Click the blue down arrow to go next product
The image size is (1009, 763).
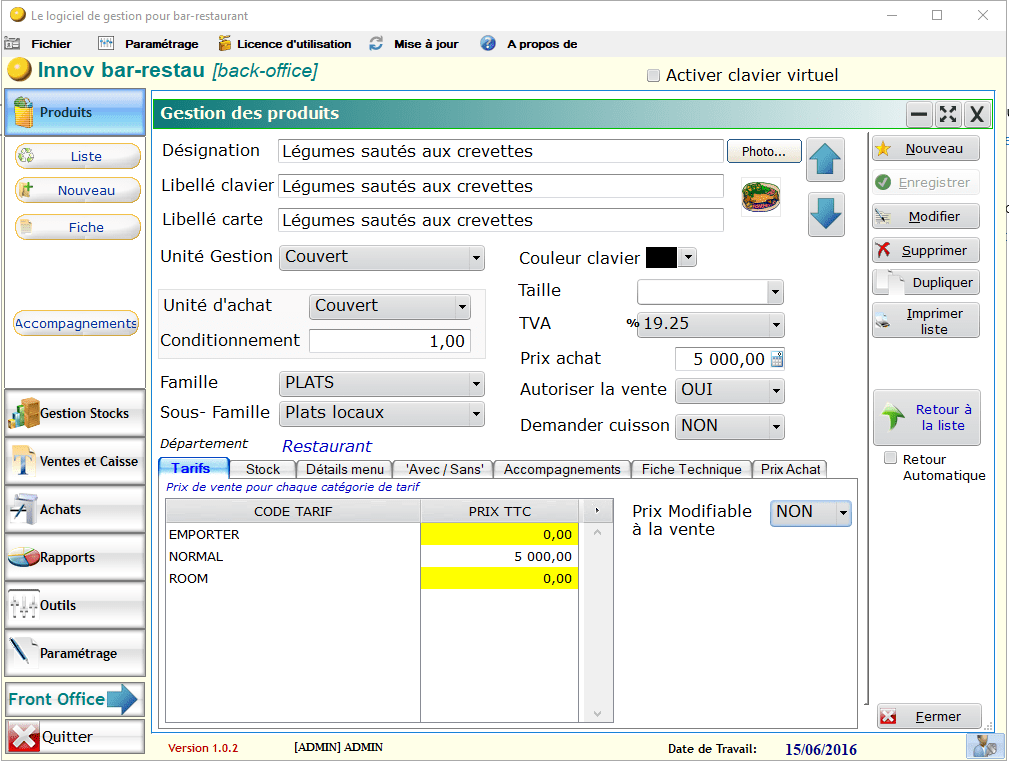pyautogui.click(x=825, y=213)
